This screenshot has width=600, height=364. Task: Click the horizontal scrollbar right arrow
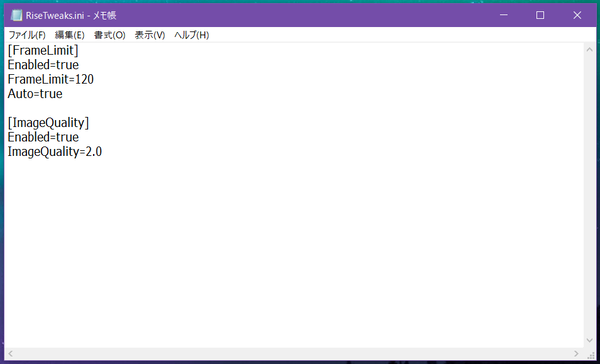576,353
